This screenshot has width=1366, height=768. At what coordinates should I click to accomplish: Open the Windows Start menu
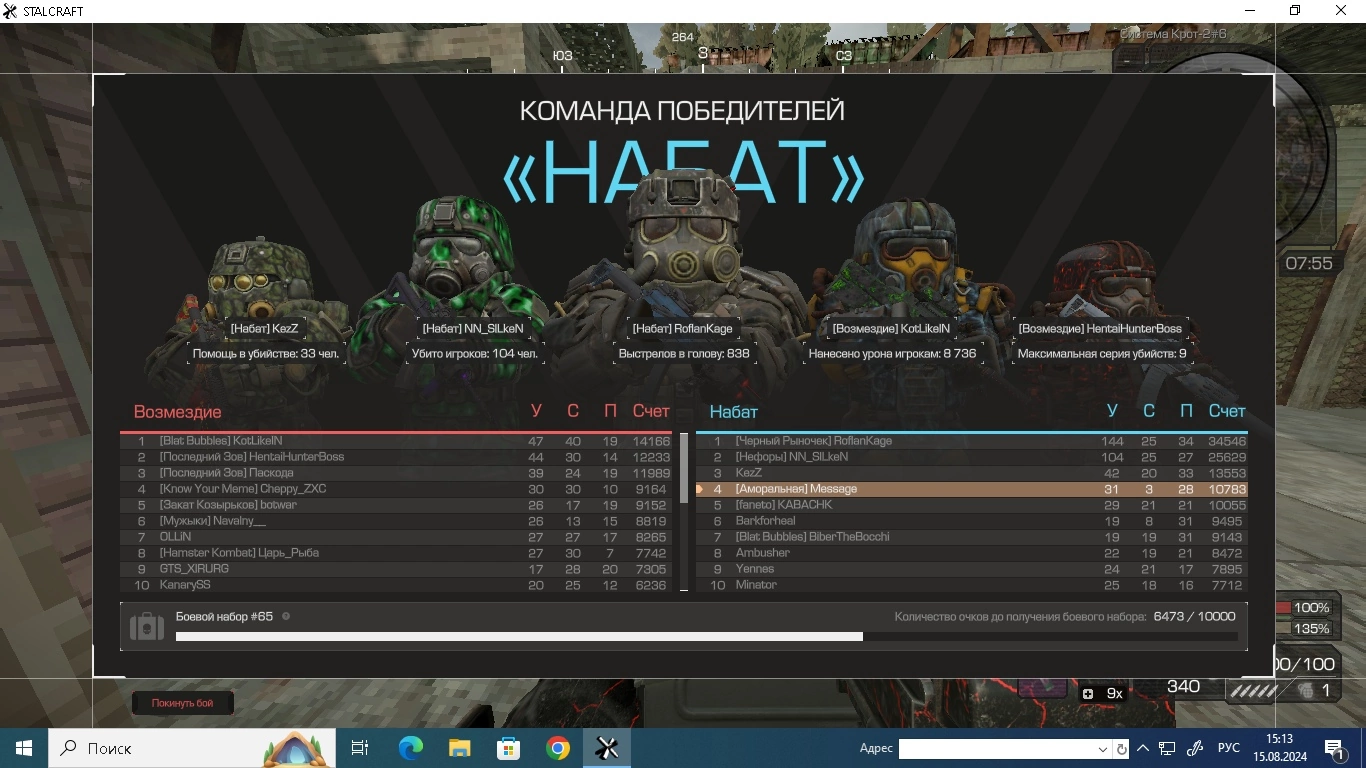pyautogui.click(x=24, y=748)
